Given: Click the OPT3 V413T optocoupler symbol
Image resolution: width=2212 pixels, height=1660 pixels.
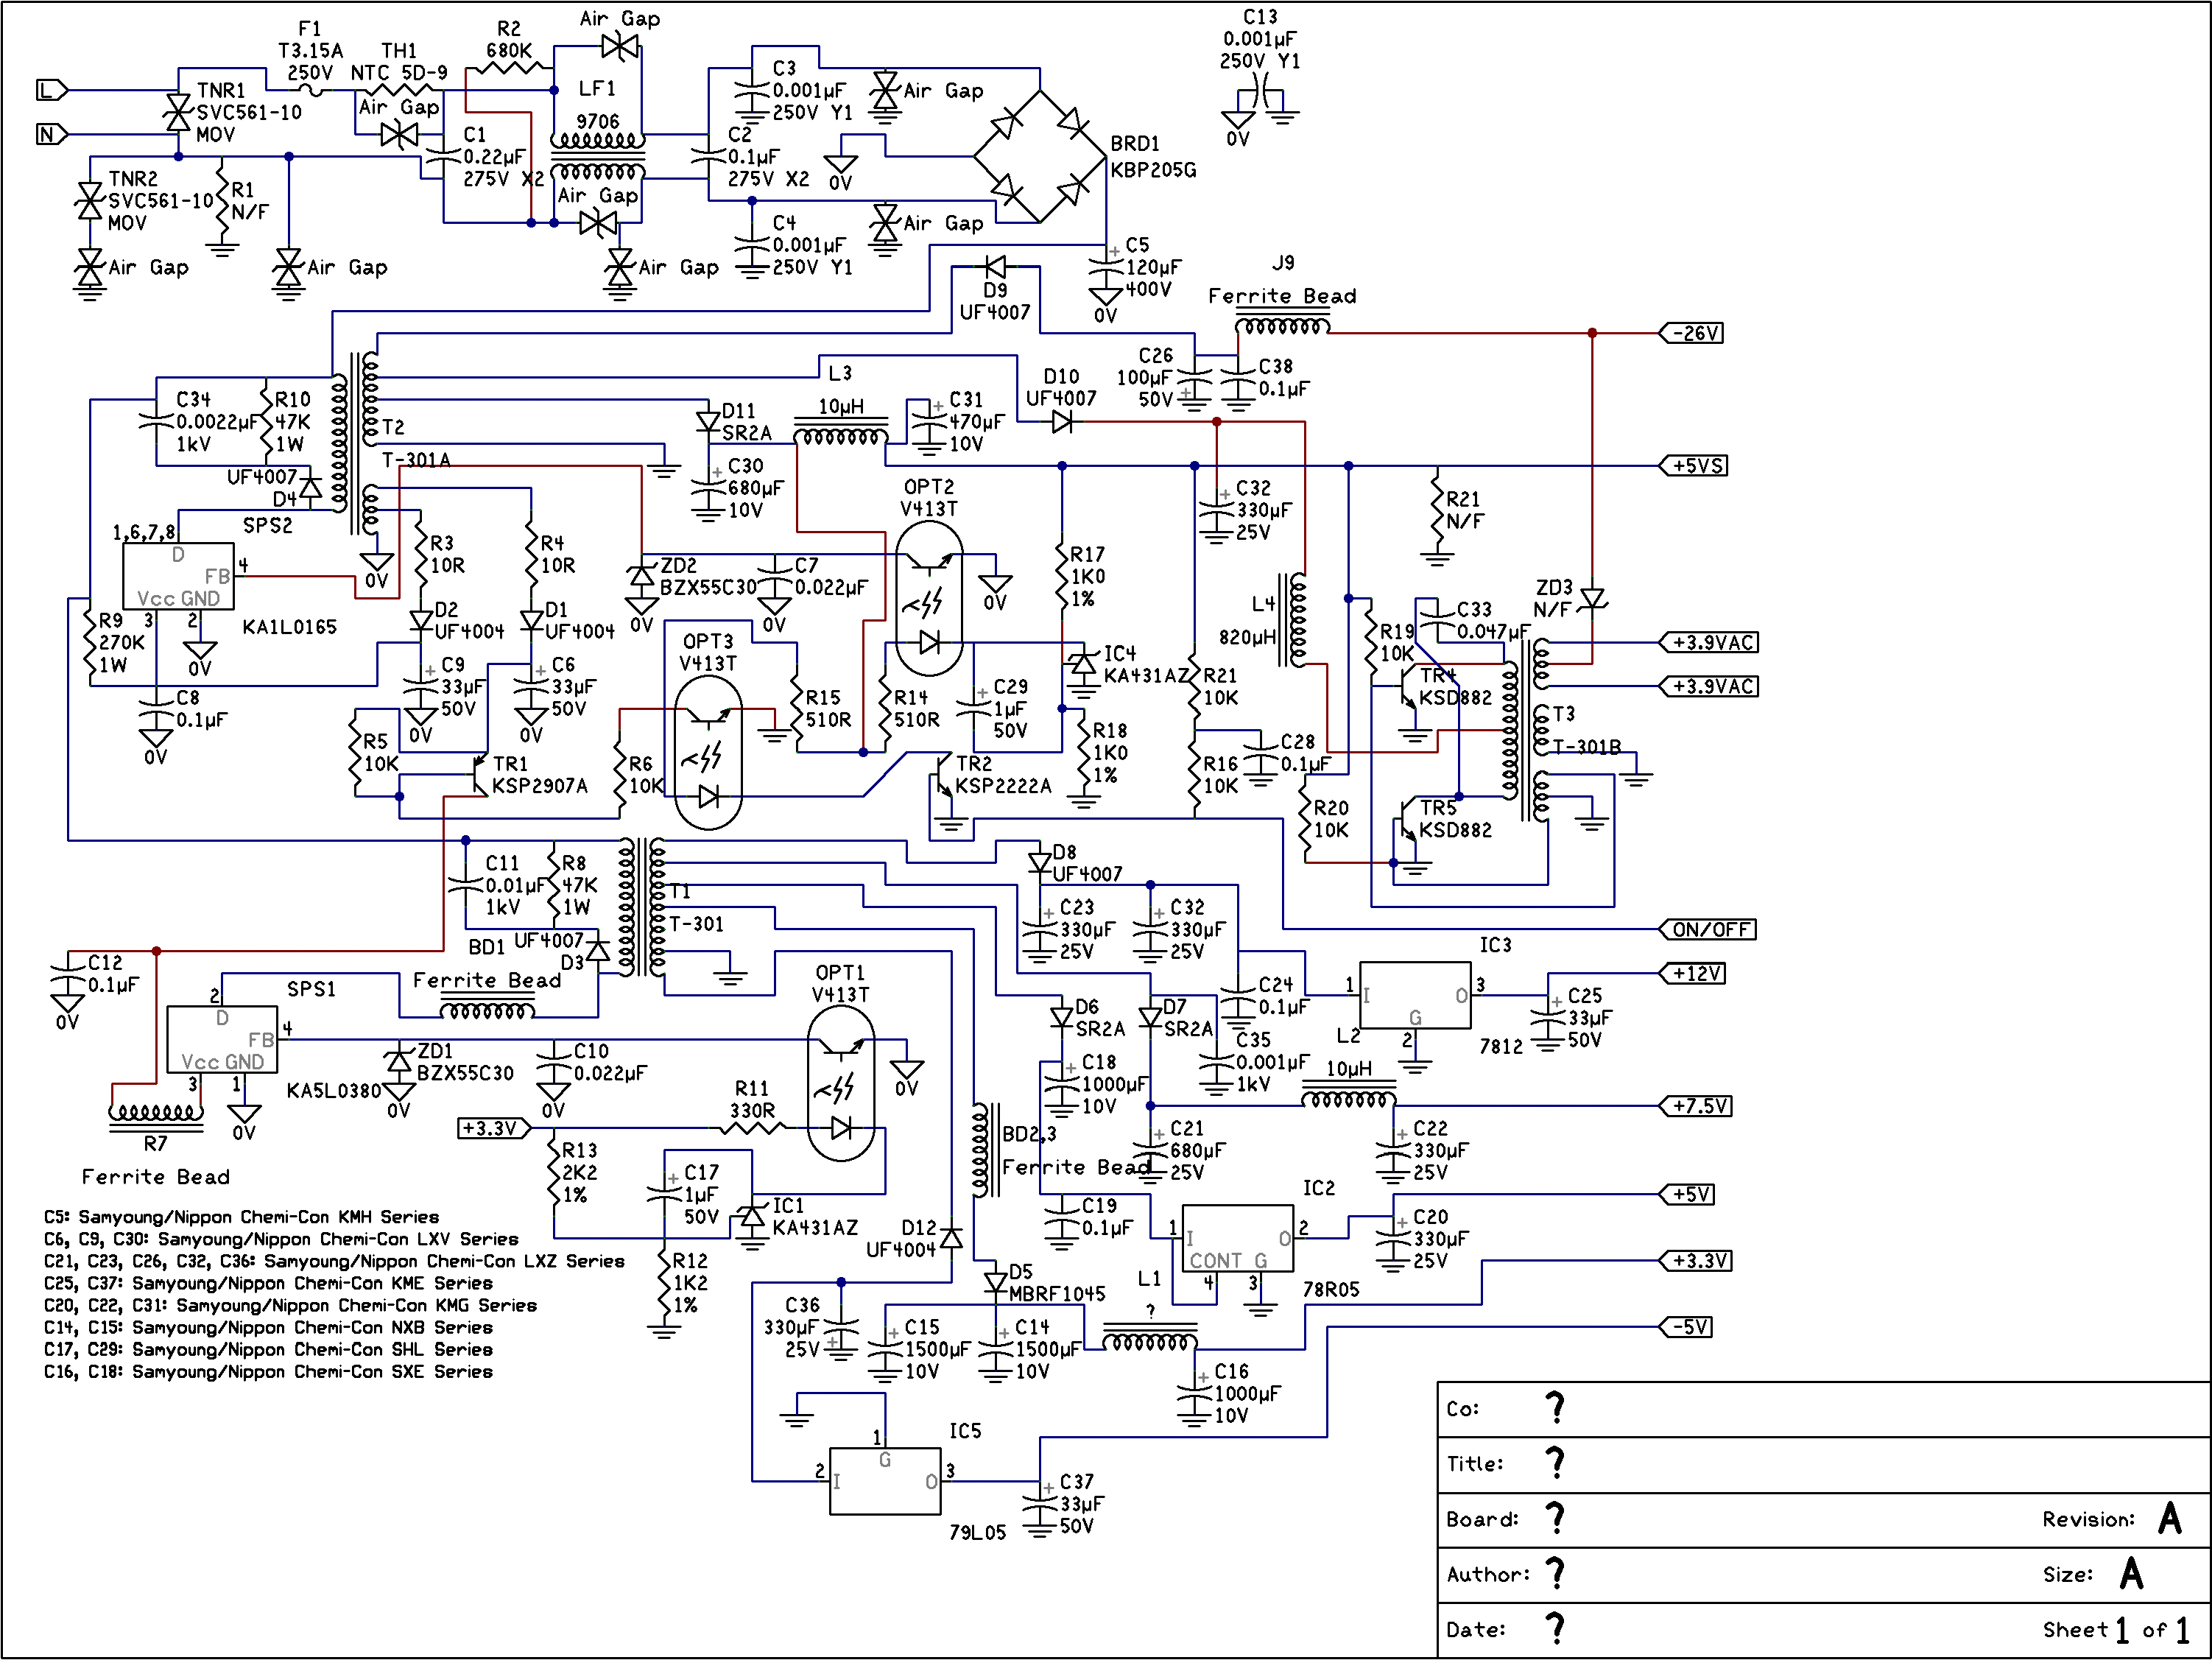Looking at the screenshot, I should tap(708, 752).
